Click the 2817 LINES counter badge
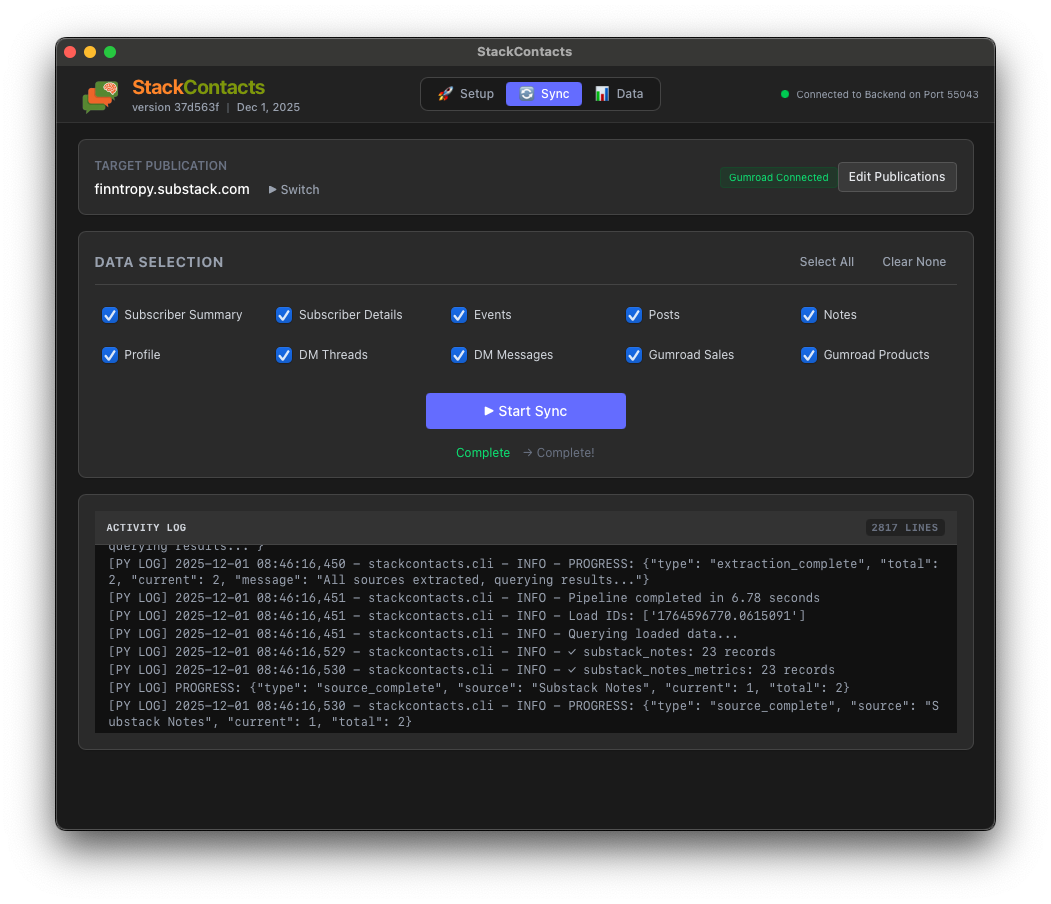 904,527
